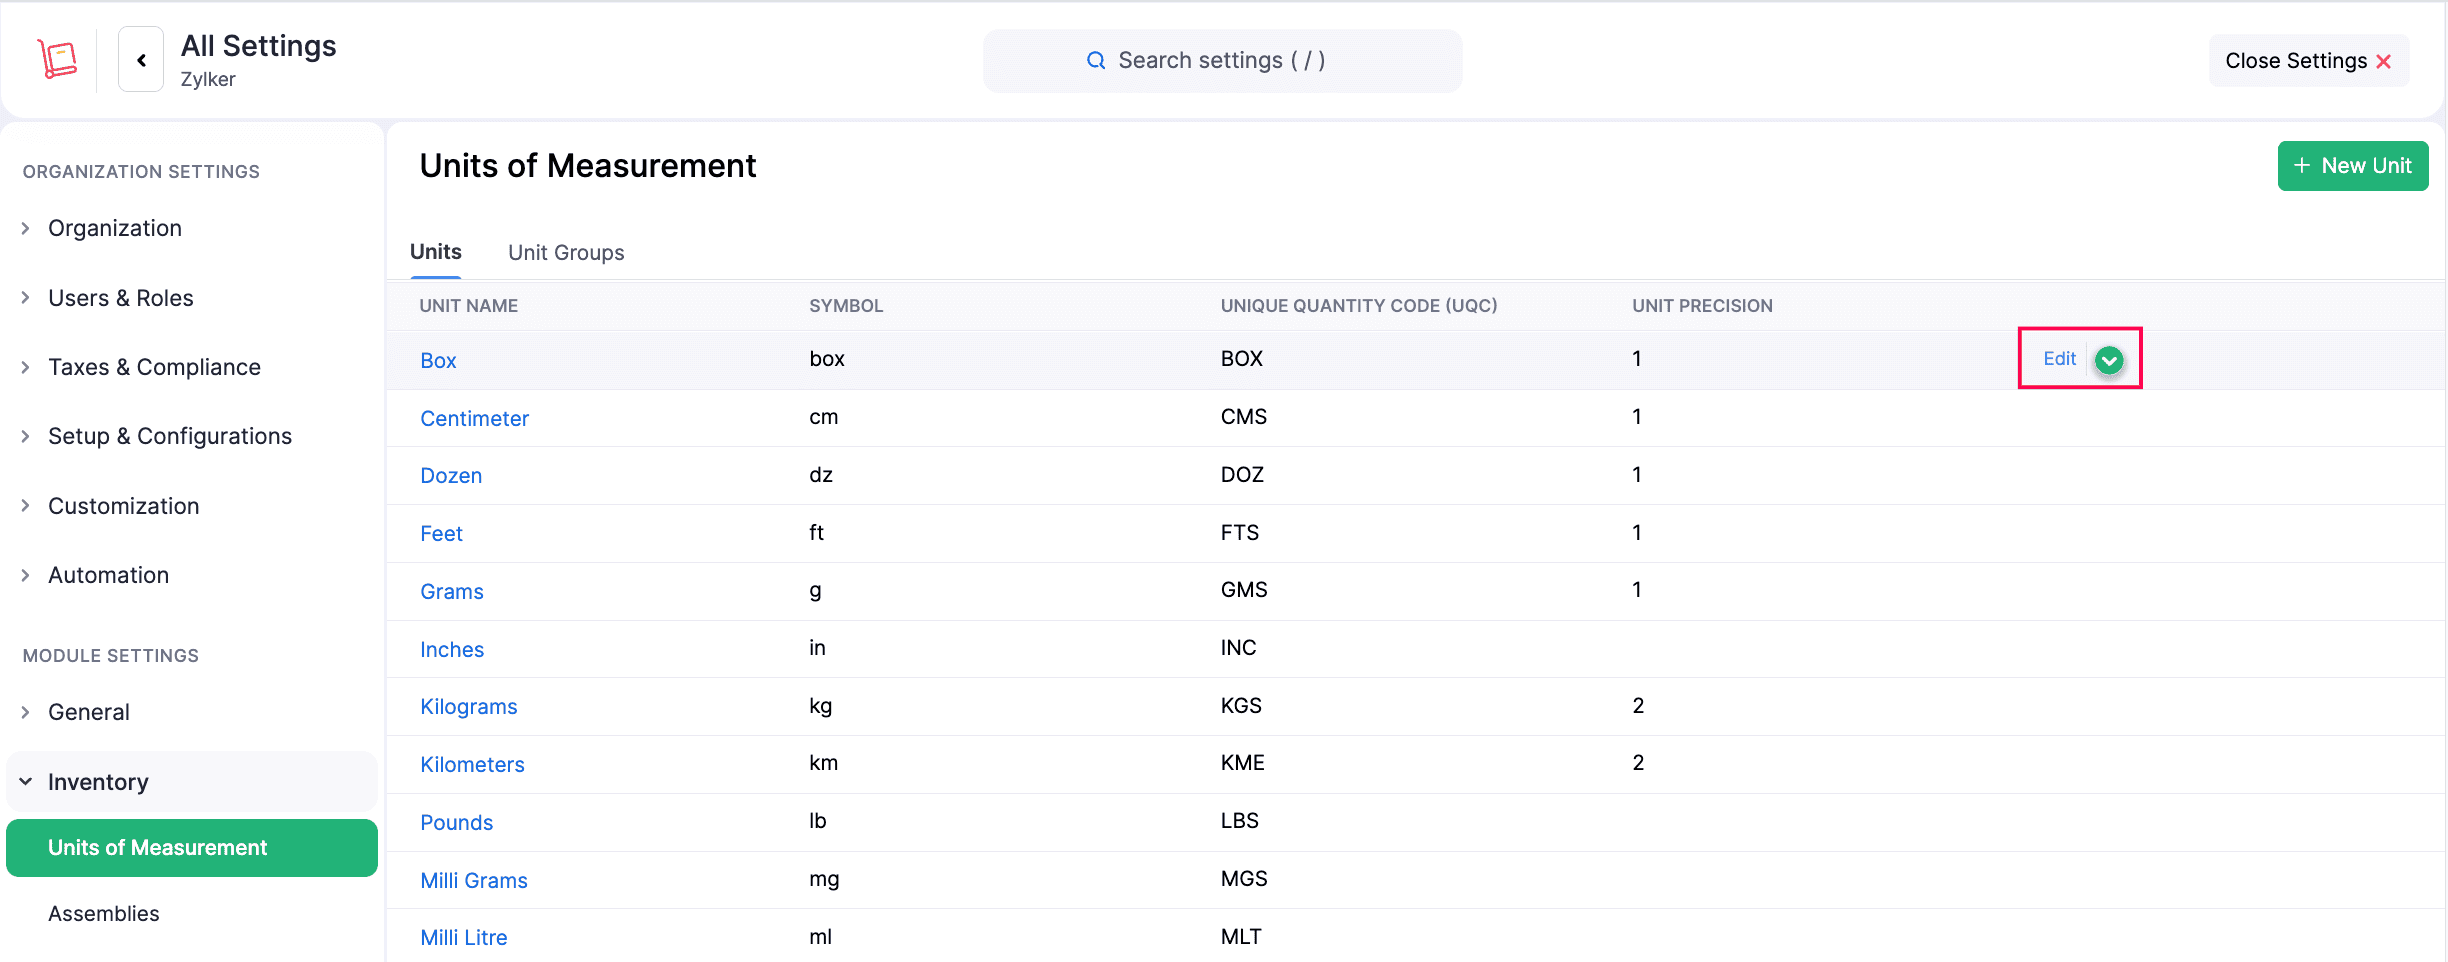2448x962 pixels.
Task: Open the green dropdown arrow next to Edit
Action: 2109,361
